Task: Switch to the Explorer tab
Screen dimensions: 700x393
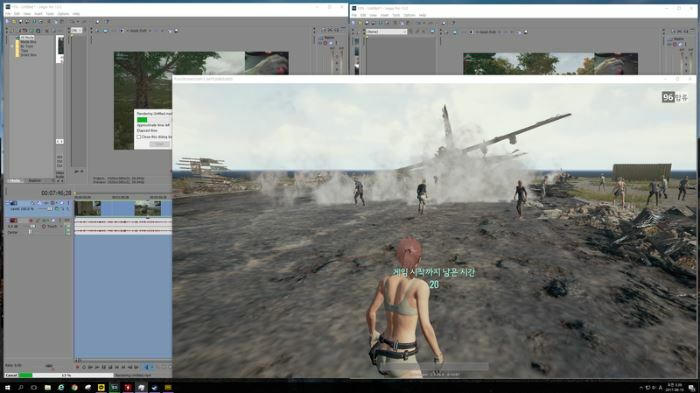Action: coord(35,180)
